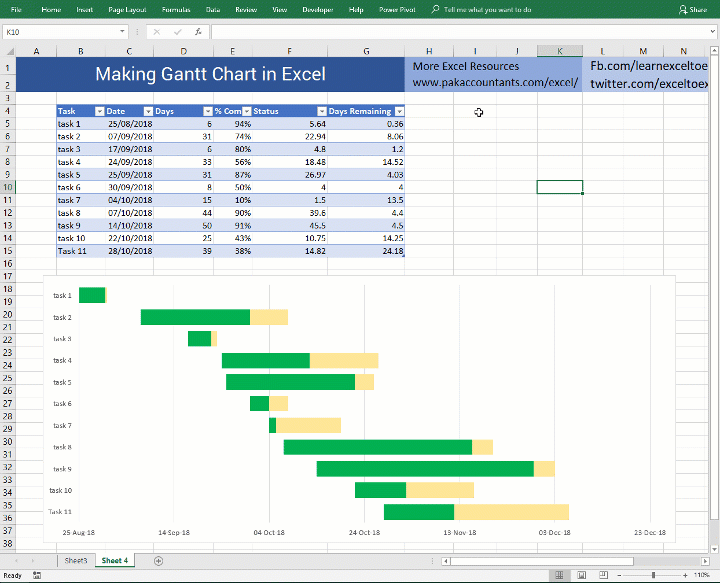The width and height of the screenshot is (720, 583).
Task: Select Normal view icon in status bar
Action: point(559,575)
